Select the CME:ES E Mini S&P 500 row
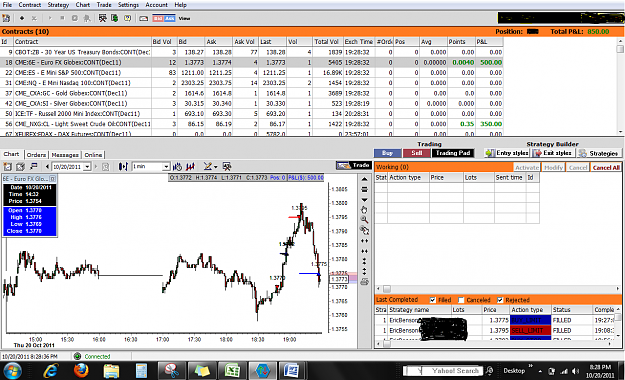 (x=252, y=73)
